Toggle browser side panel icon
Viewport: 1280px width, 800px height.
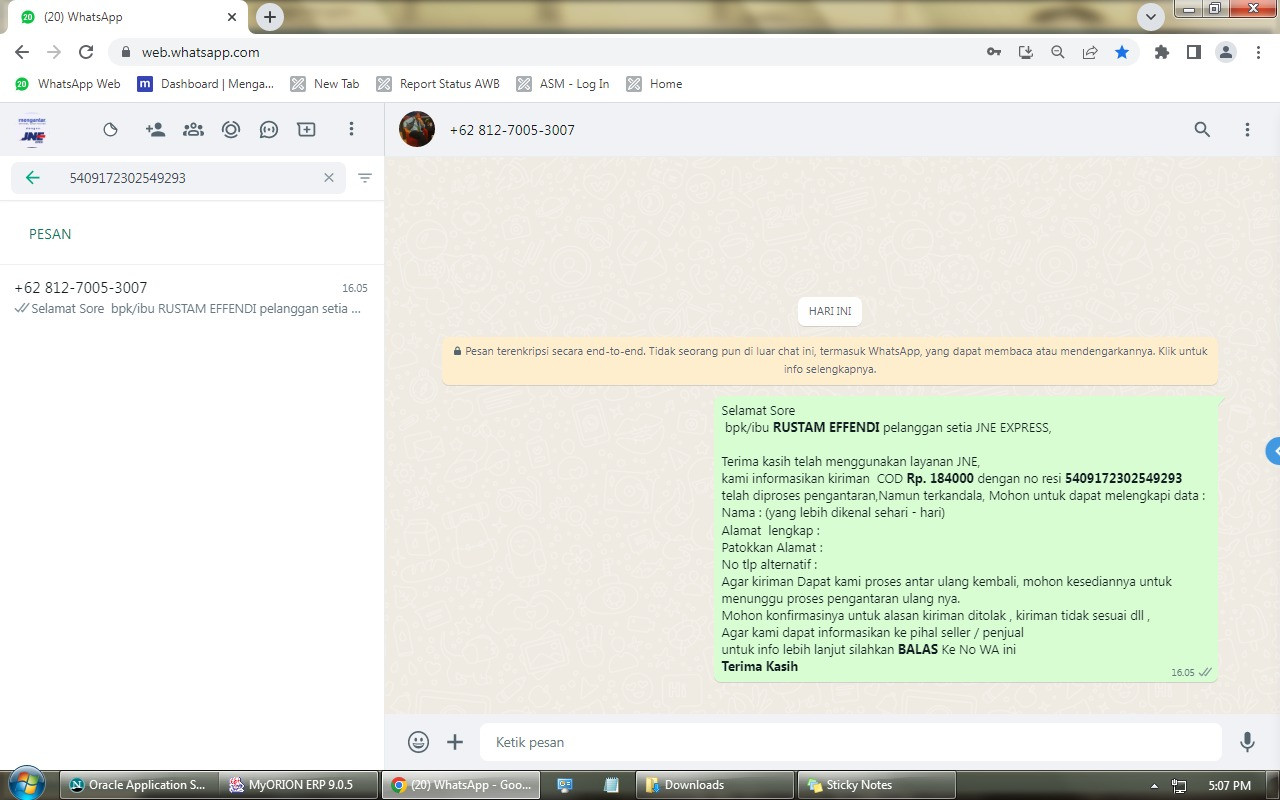pyautogui.click(x=1194, y=52)
